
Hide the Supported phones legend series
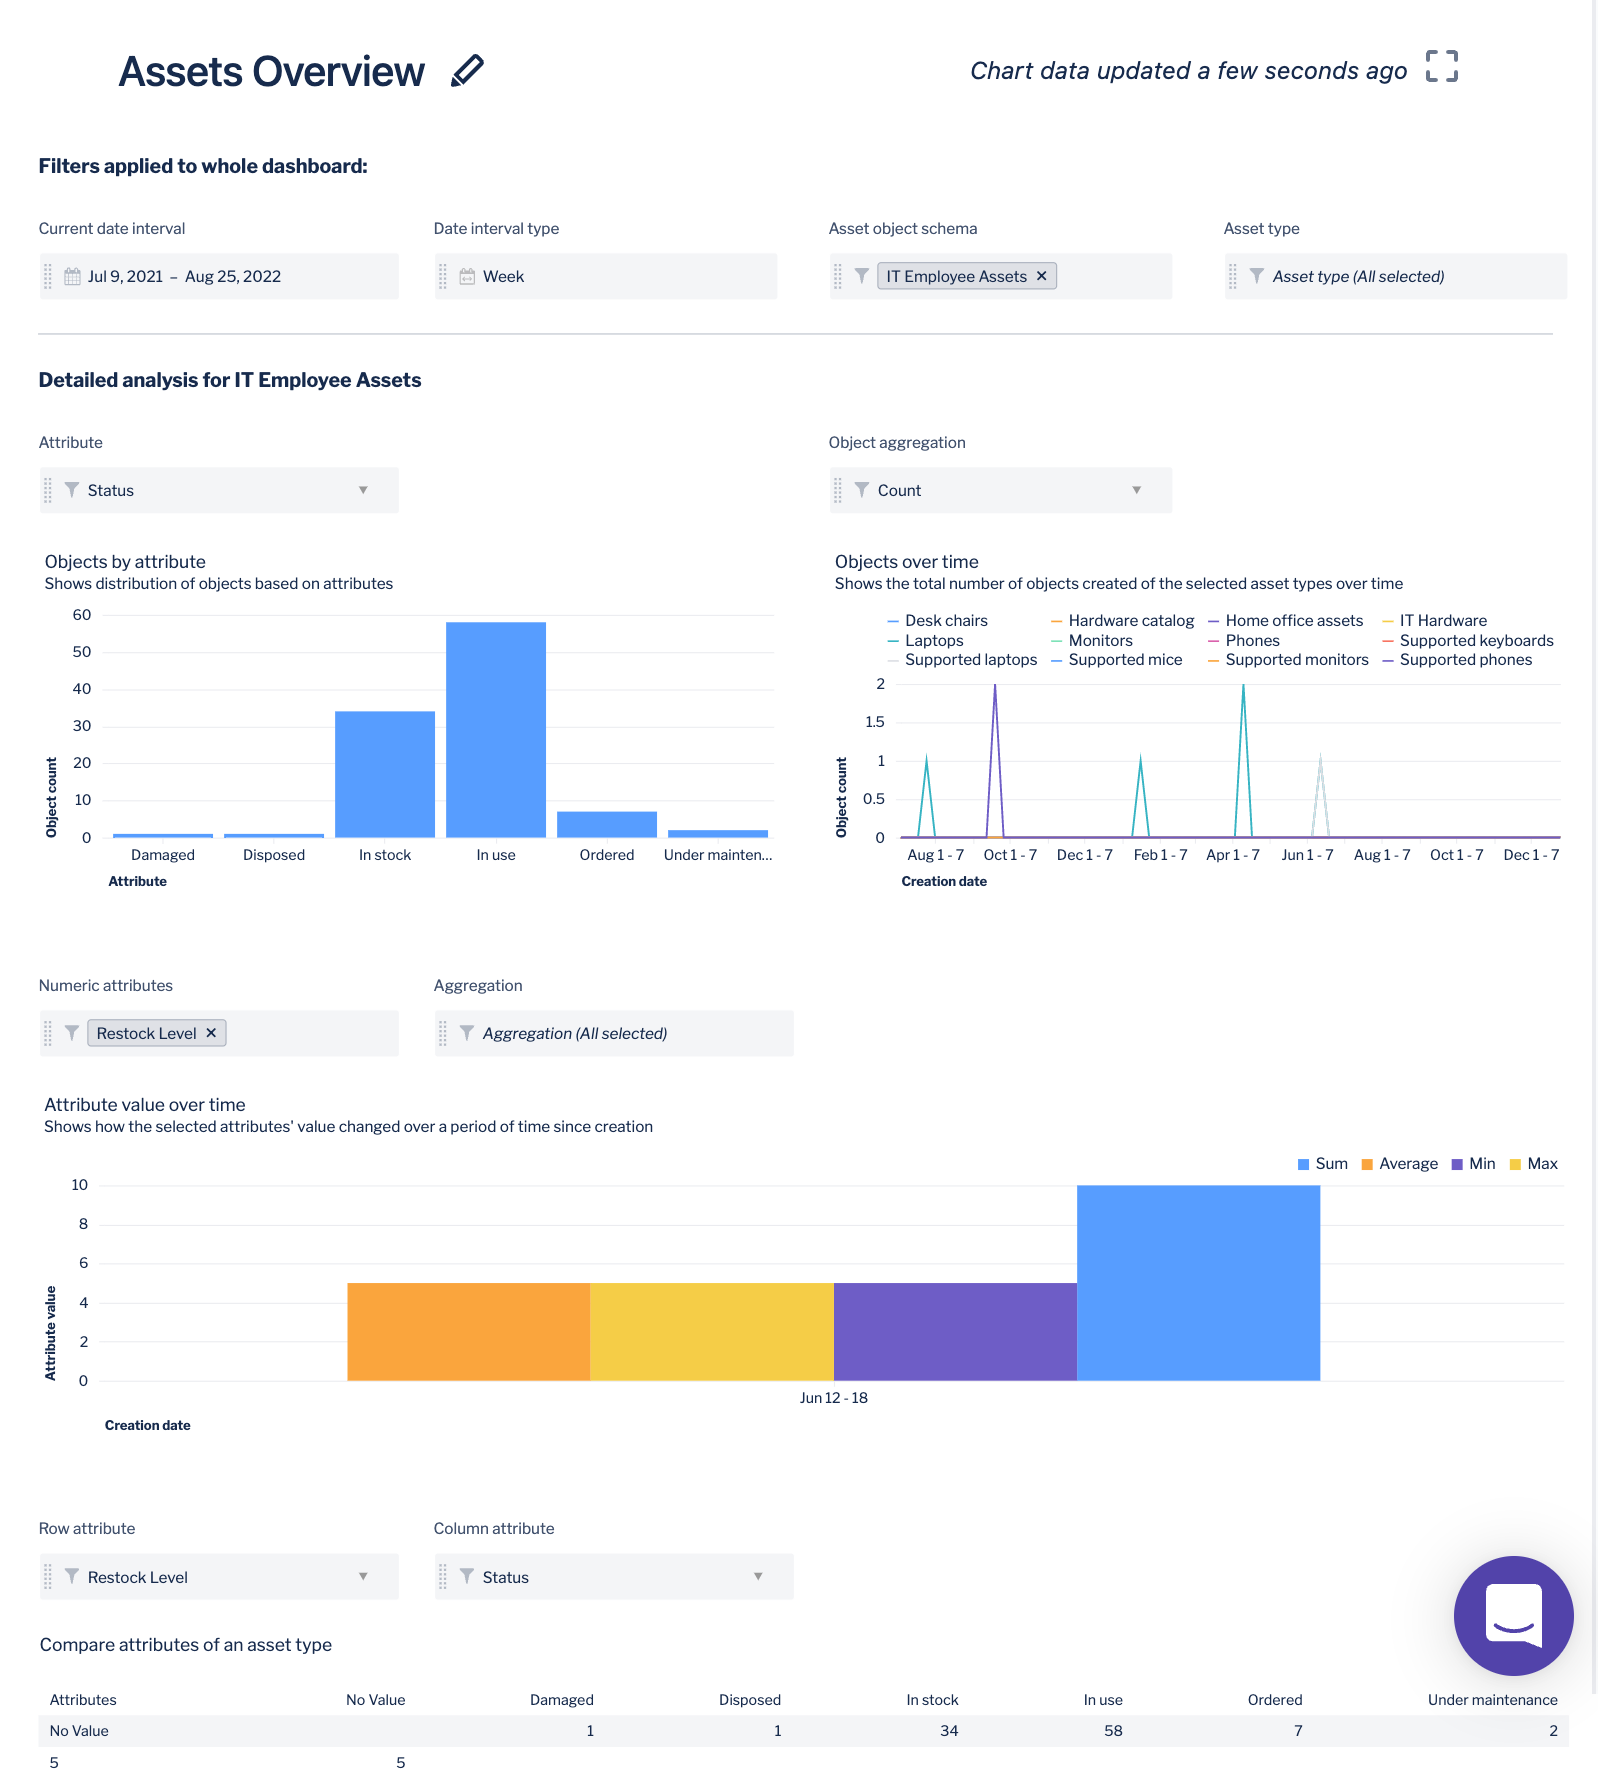point(1465,660)
